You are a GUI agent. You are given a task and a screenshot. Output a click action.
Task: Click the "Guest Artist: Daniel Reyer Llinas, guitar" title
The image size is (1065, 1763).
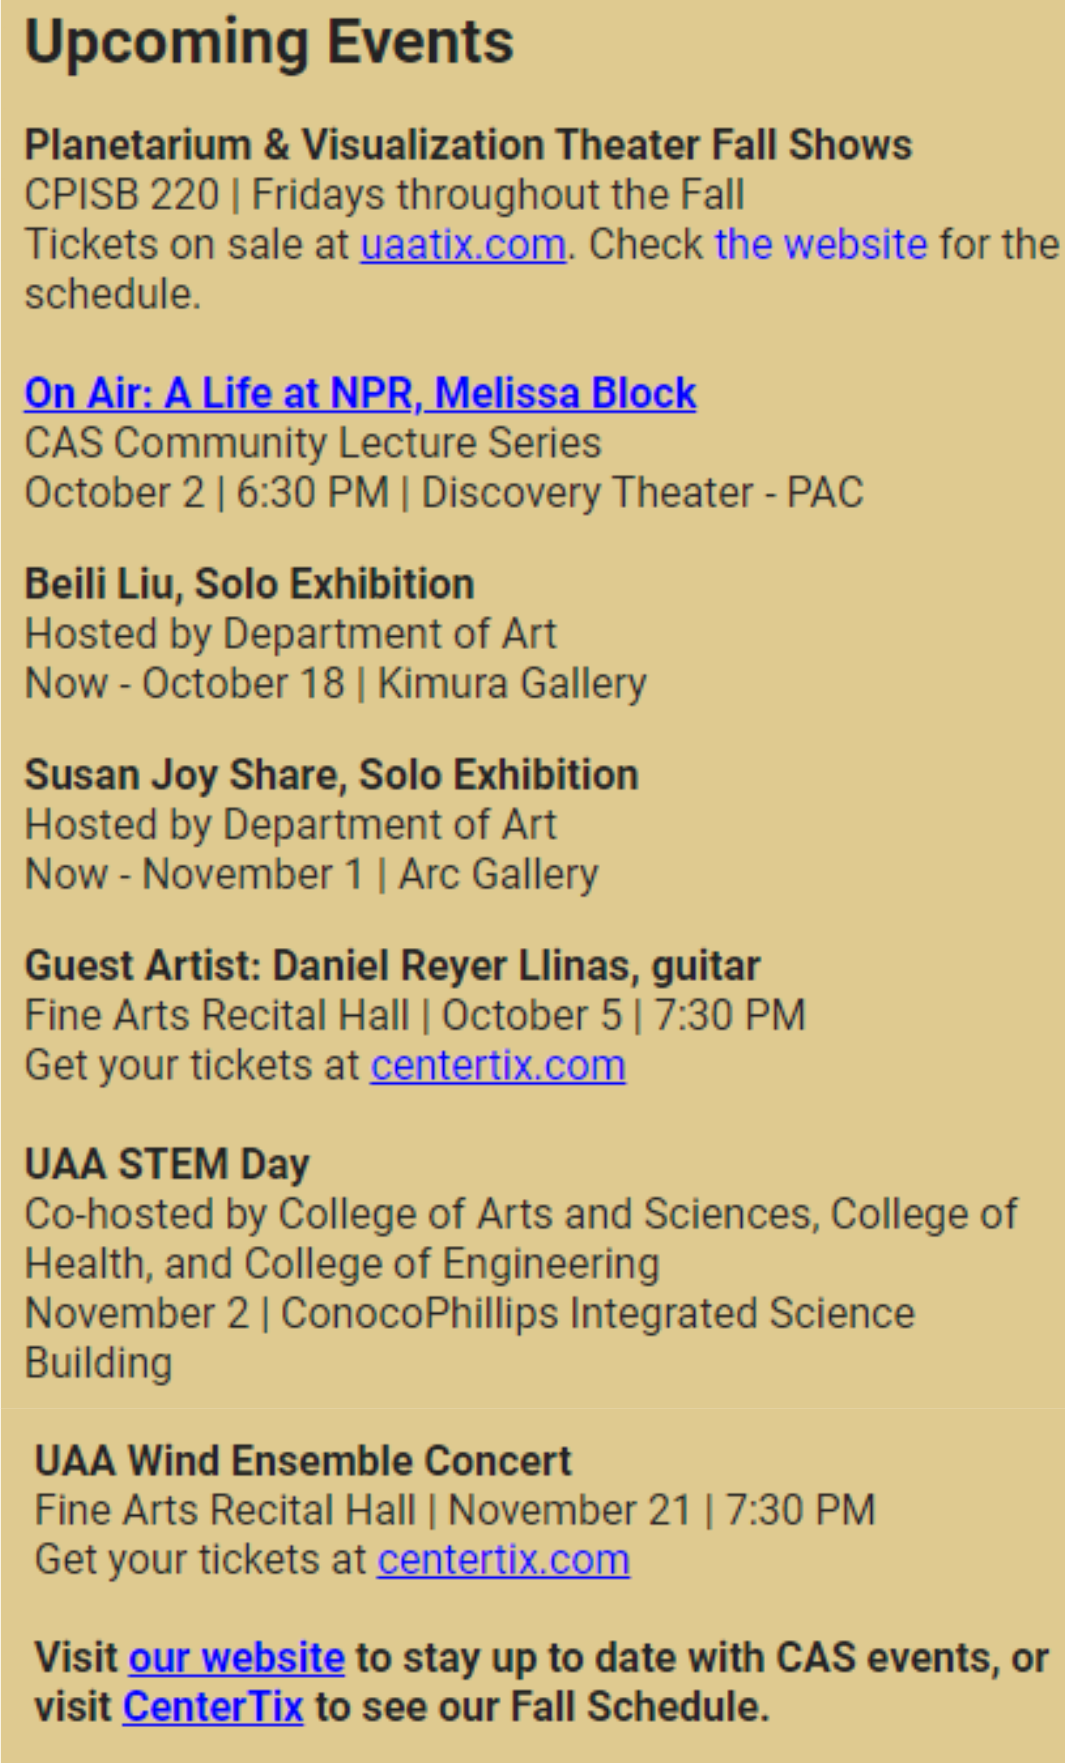coord(392,966)
